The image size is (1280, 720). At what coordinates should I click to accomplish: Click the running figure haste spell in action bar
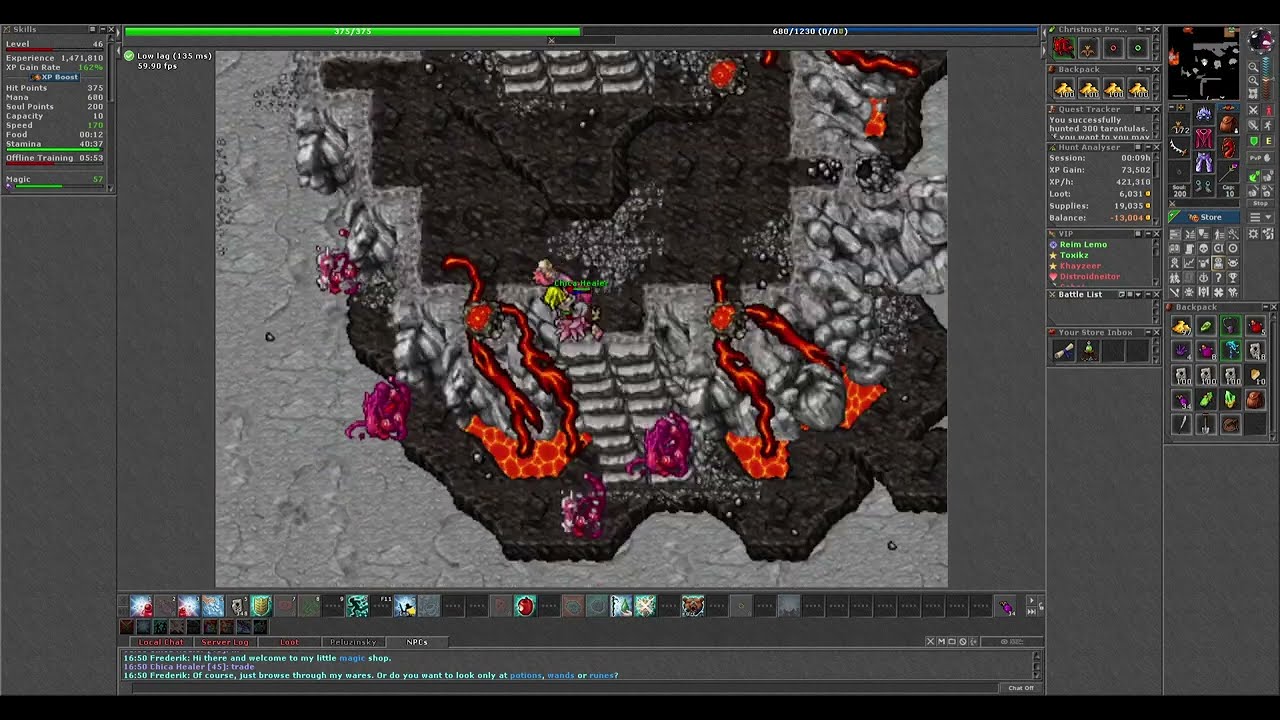(x=357, y=606)
